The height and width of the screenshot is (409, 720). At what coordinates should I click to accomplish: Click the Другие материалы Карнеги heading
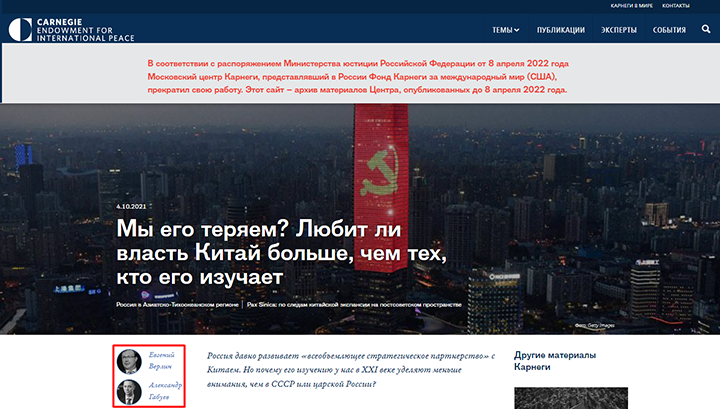tap(554, 361)
